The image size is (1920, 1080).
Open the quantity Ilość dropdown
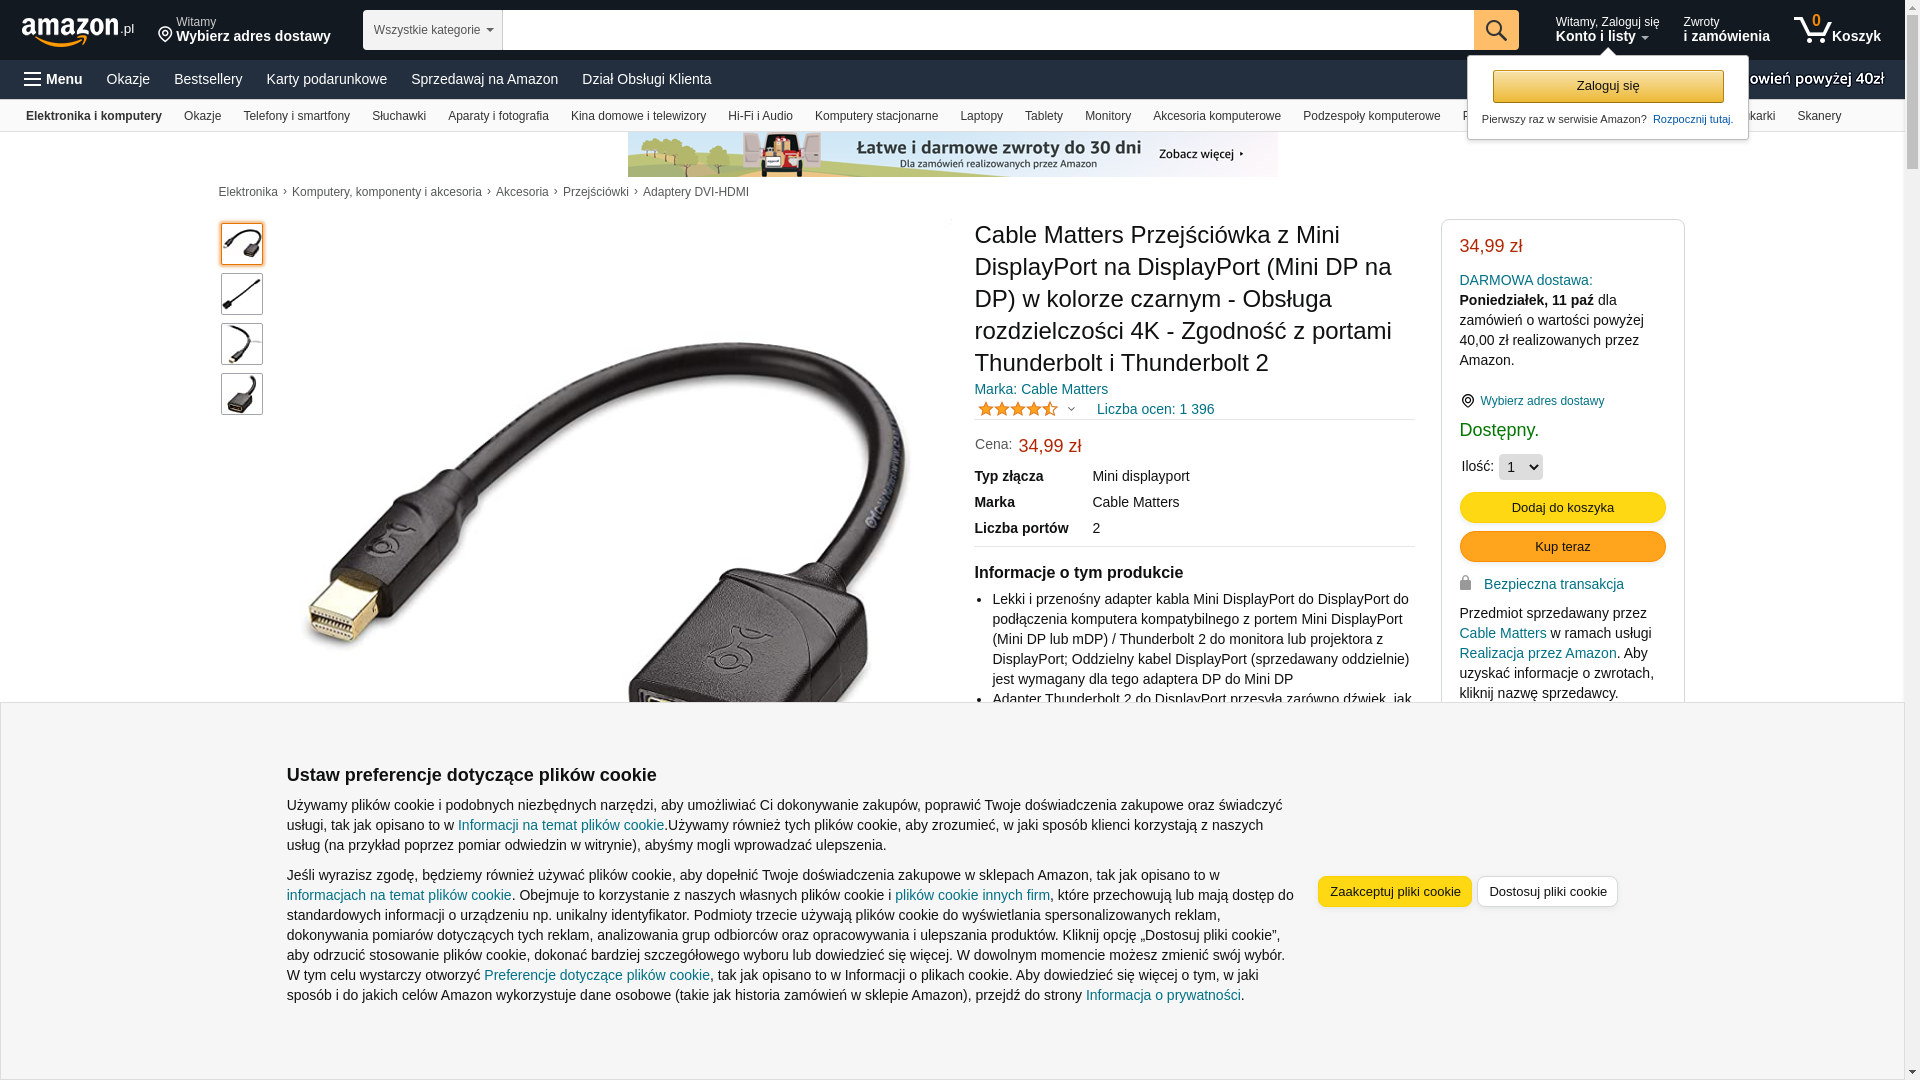(x=1520, y=467)
